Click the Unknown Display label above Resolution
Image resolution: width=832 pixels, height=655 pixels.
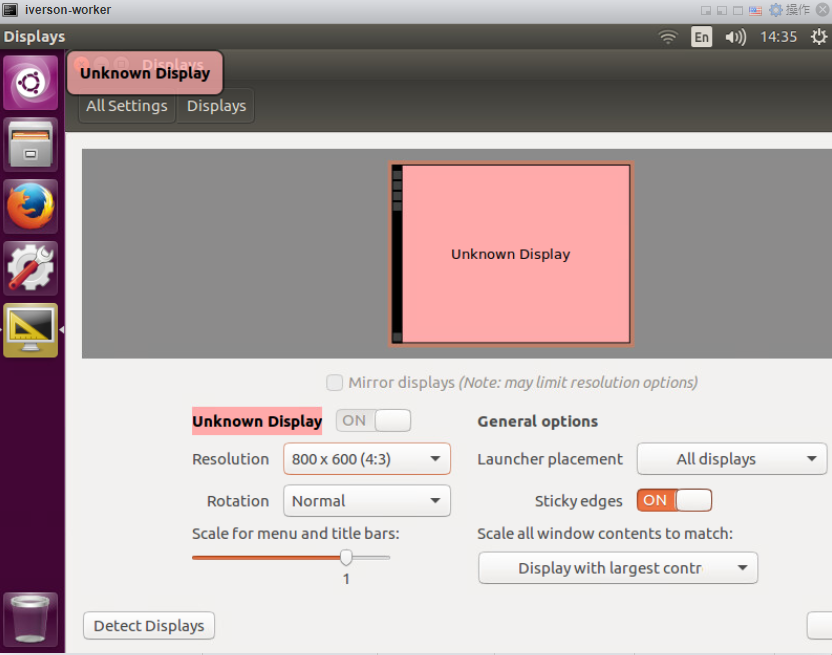[x=257, y=421]
